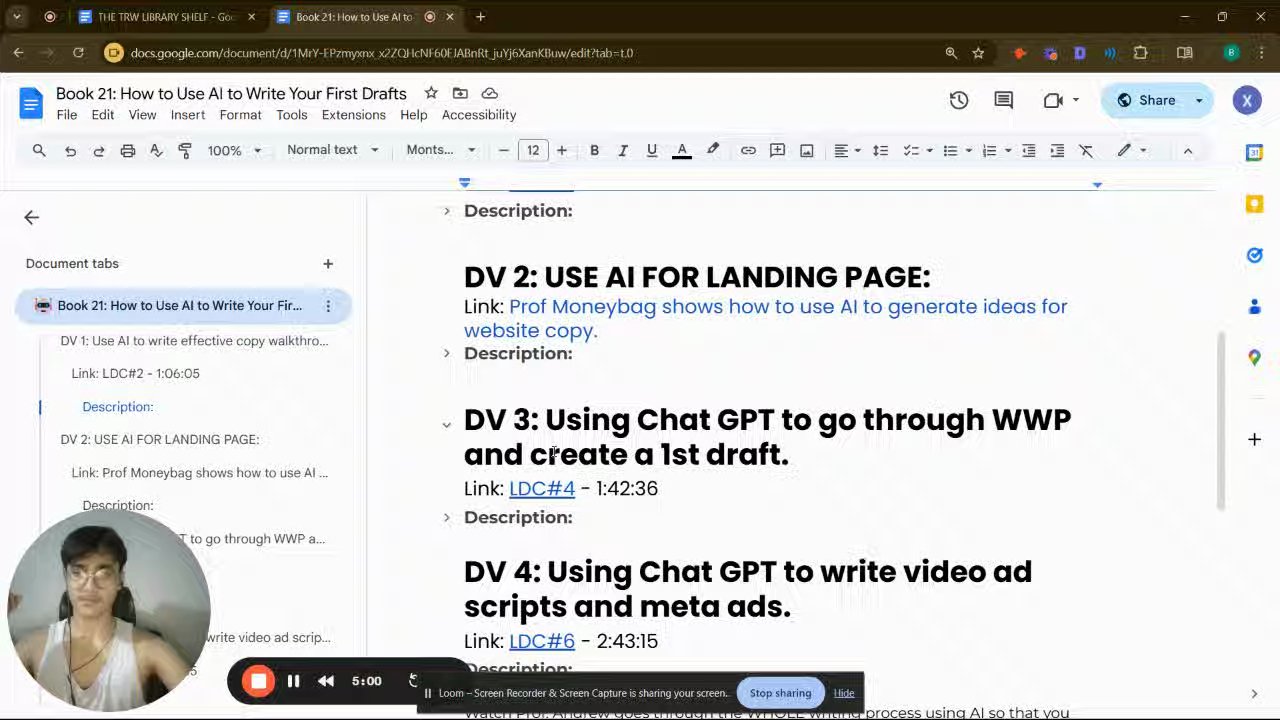Open the font family dropdown
1280x720 pixels.
(440, 150)
